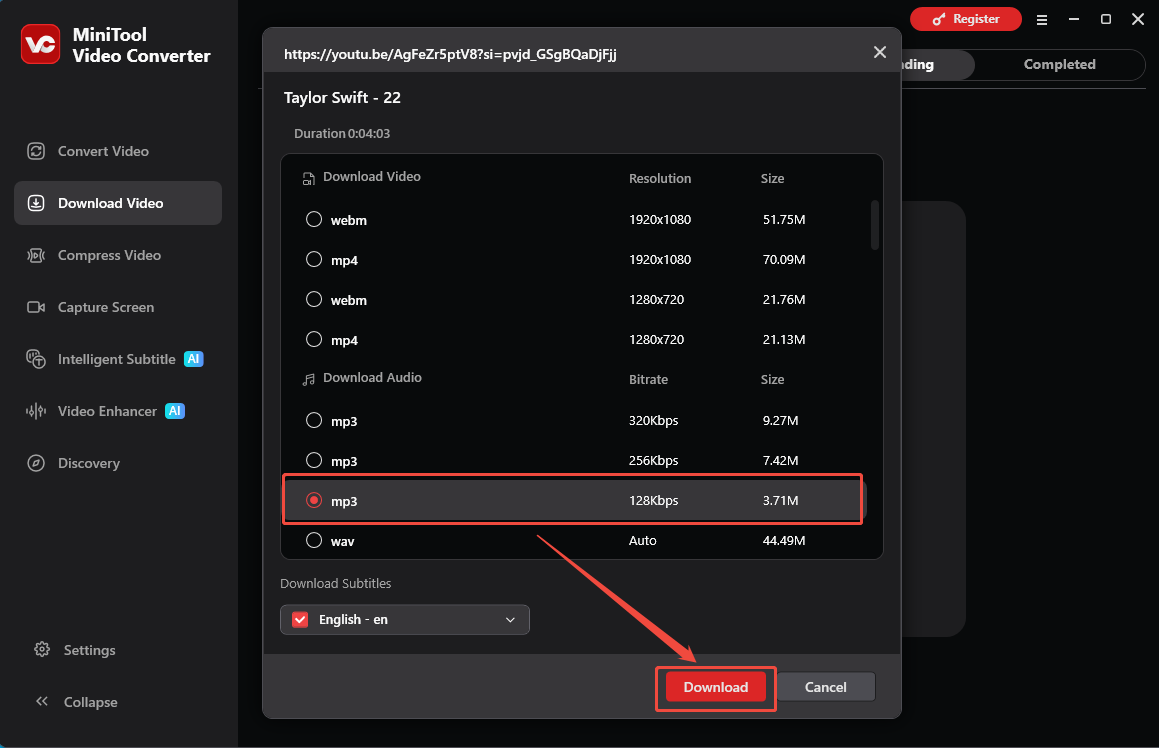Click the MiniTool Video Converter logo icon
Screen dimensions: 1159x748
(41, 44)
